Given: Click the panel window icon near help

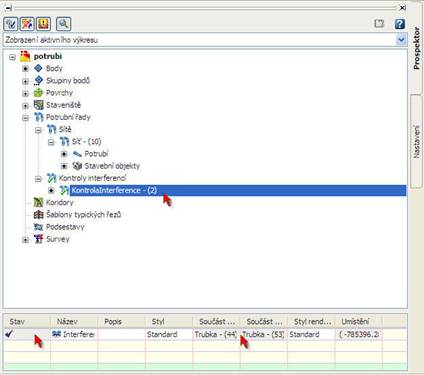Looking at the screenshot, I should [379, 24].
